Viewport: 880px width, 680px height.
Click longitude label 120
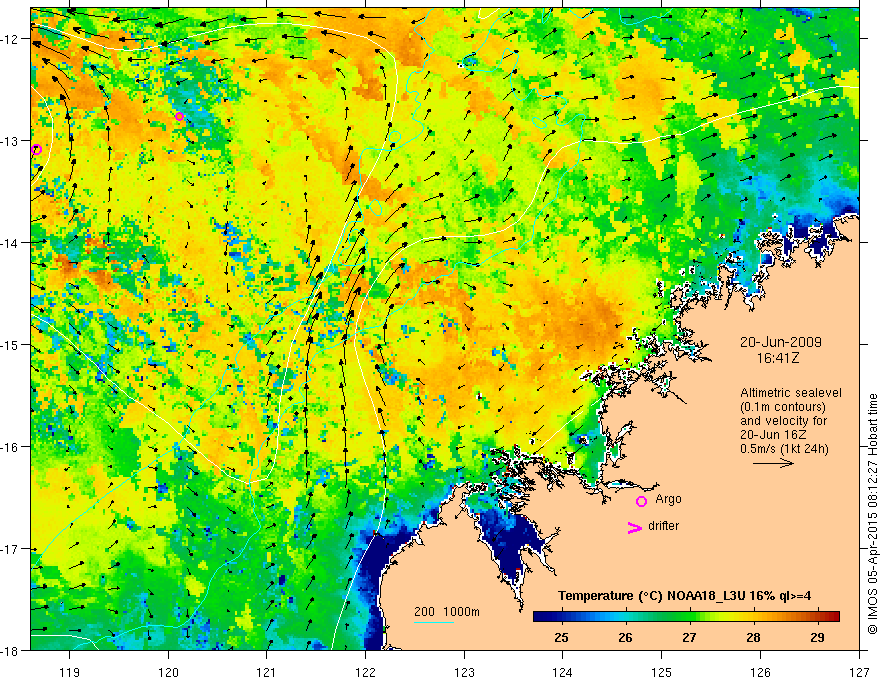pos(168,672)
